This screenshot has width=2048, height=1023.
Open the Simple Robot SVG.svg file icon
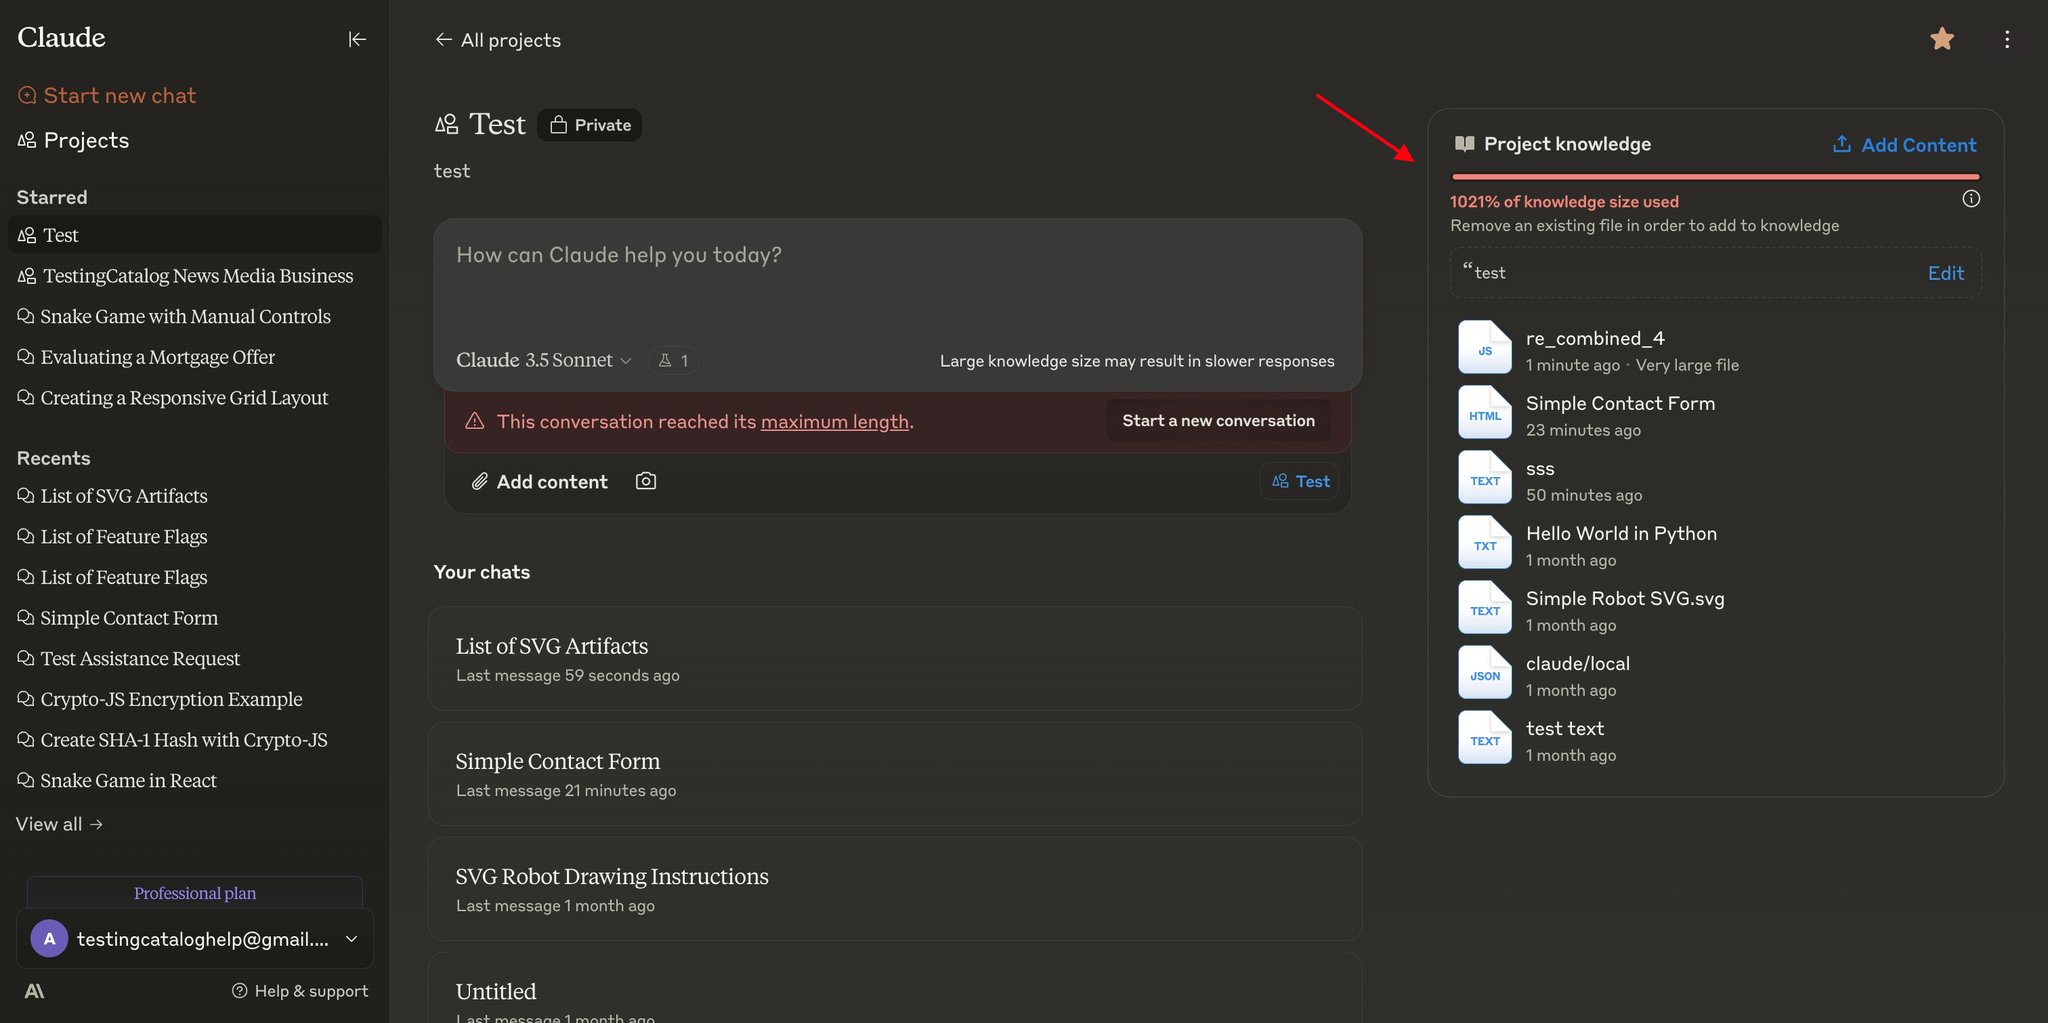pyautogui.click(x=1485, y=607)
